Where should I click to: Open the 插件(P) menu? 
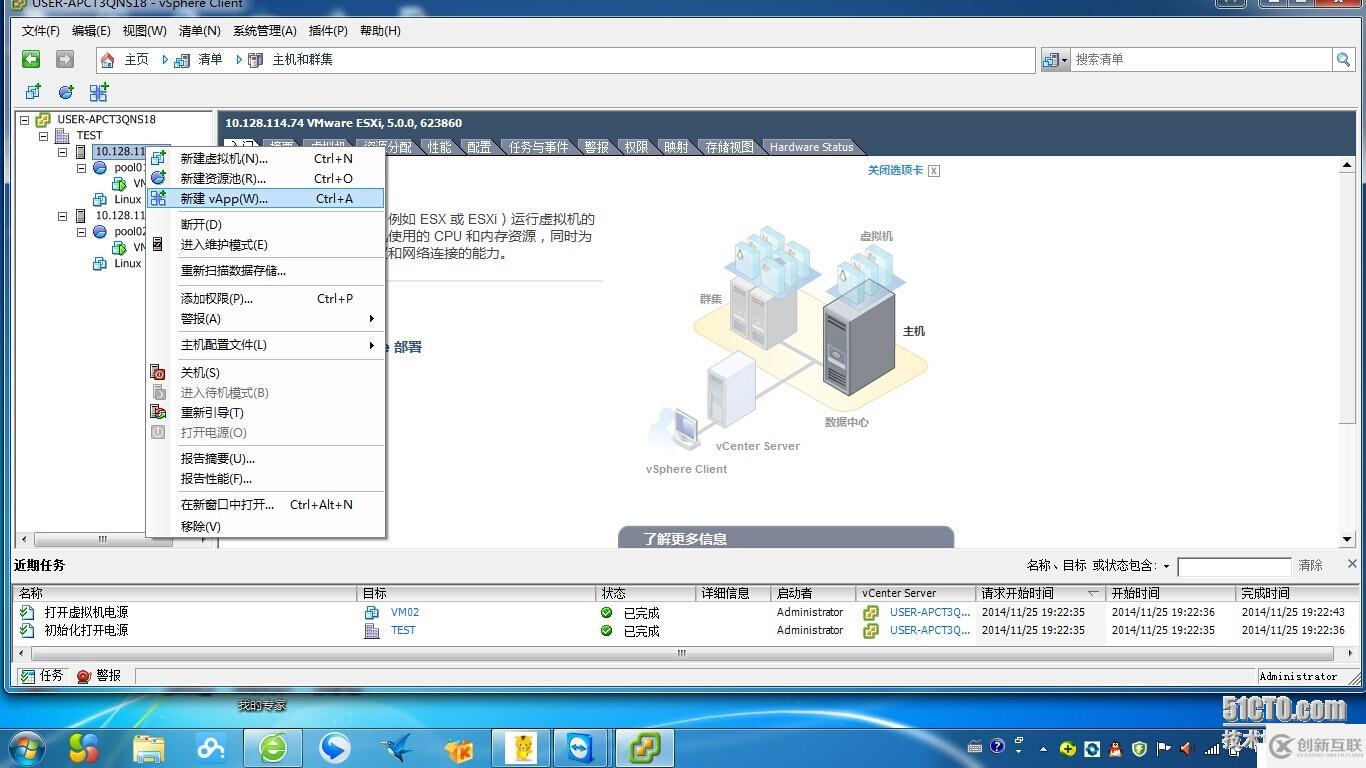point(328,31)
